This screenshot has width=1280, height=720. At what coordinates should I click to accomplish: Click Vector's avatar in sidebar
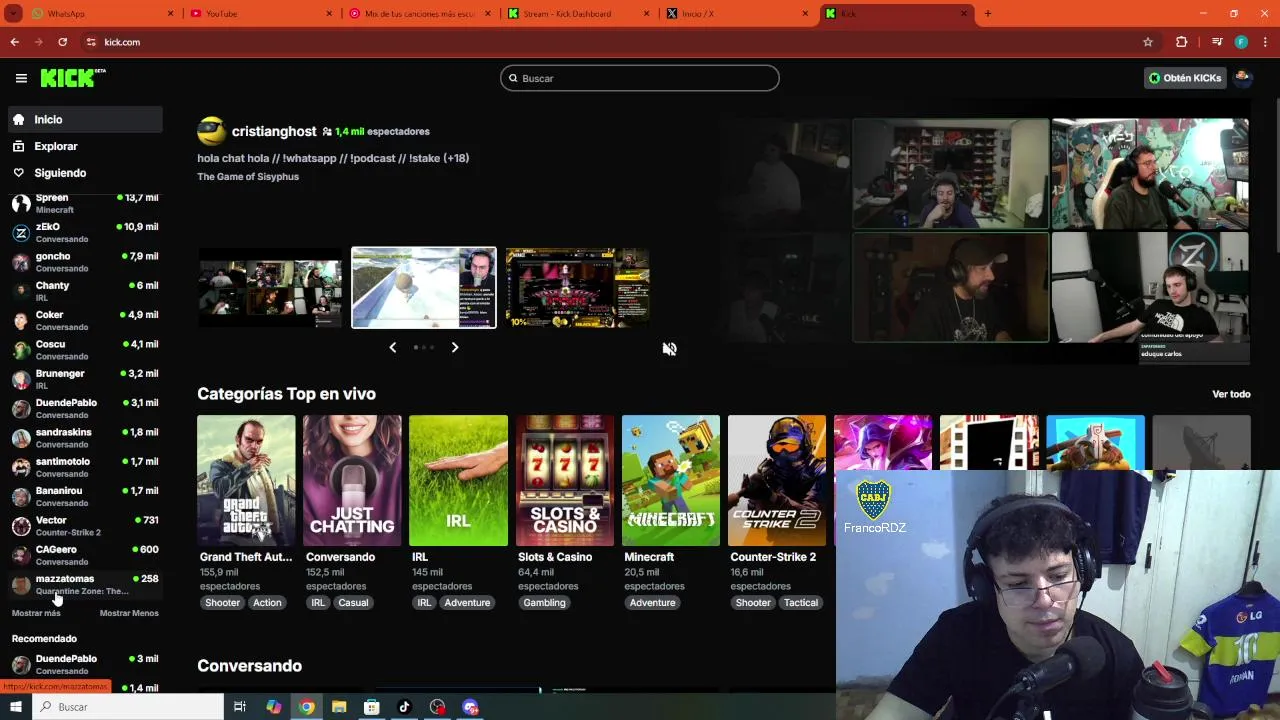(x=21, y=526)
